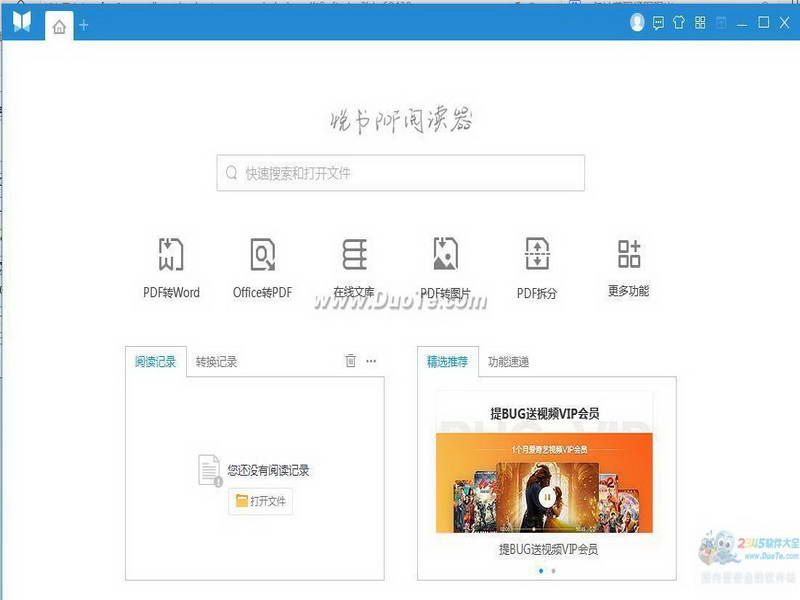800x600 pixels.
Task: Open the three-dot more options menu
Action: tap(371, 361)
